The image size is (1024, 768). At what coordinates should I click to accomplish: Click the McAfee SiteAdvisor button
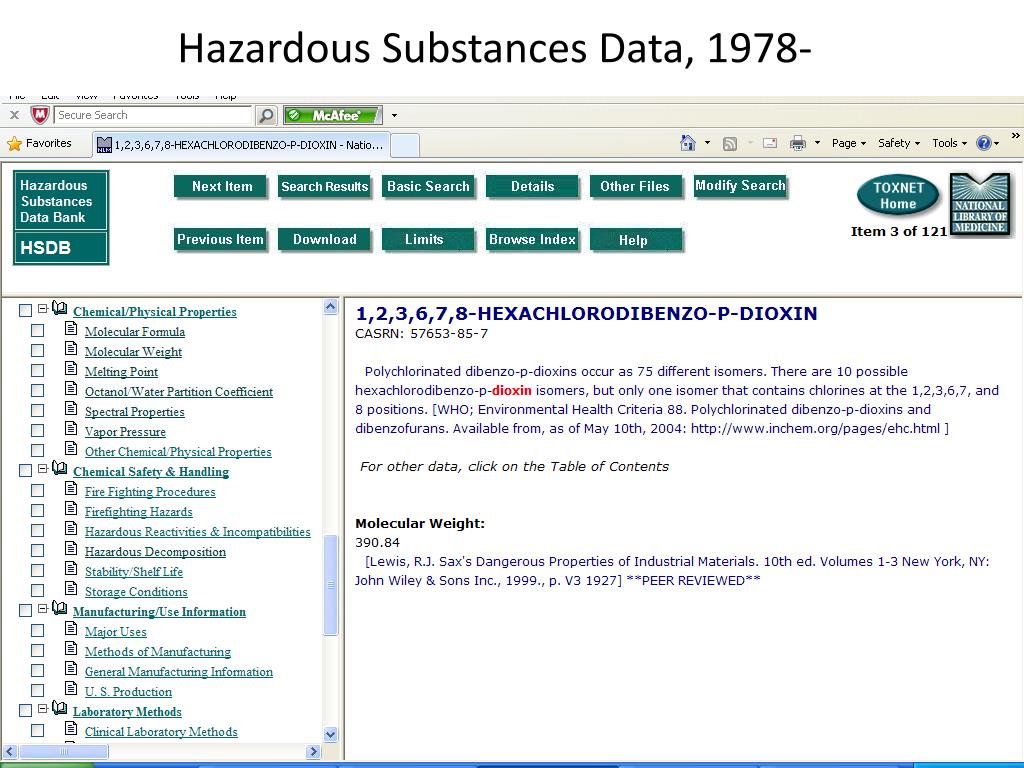click(x=333, y=114)
